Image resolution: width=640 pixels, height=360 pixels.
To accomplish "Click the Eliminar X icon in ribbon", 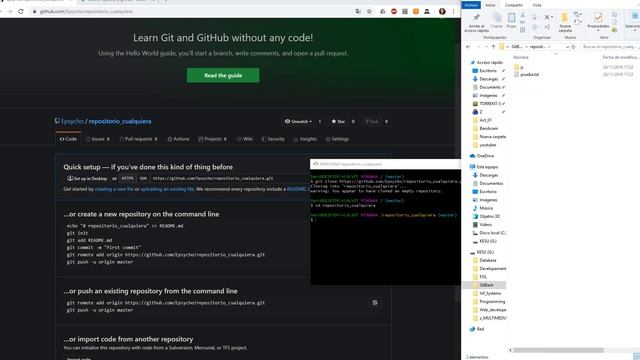I will (548, 18).
